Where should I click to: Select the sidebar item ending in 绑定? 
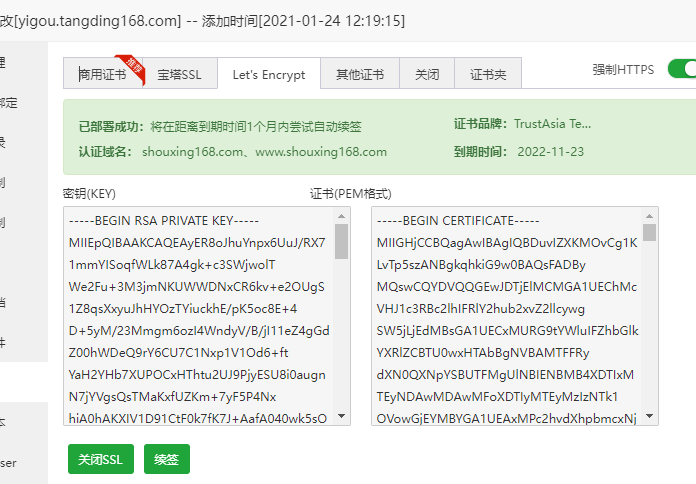[8, 103]
